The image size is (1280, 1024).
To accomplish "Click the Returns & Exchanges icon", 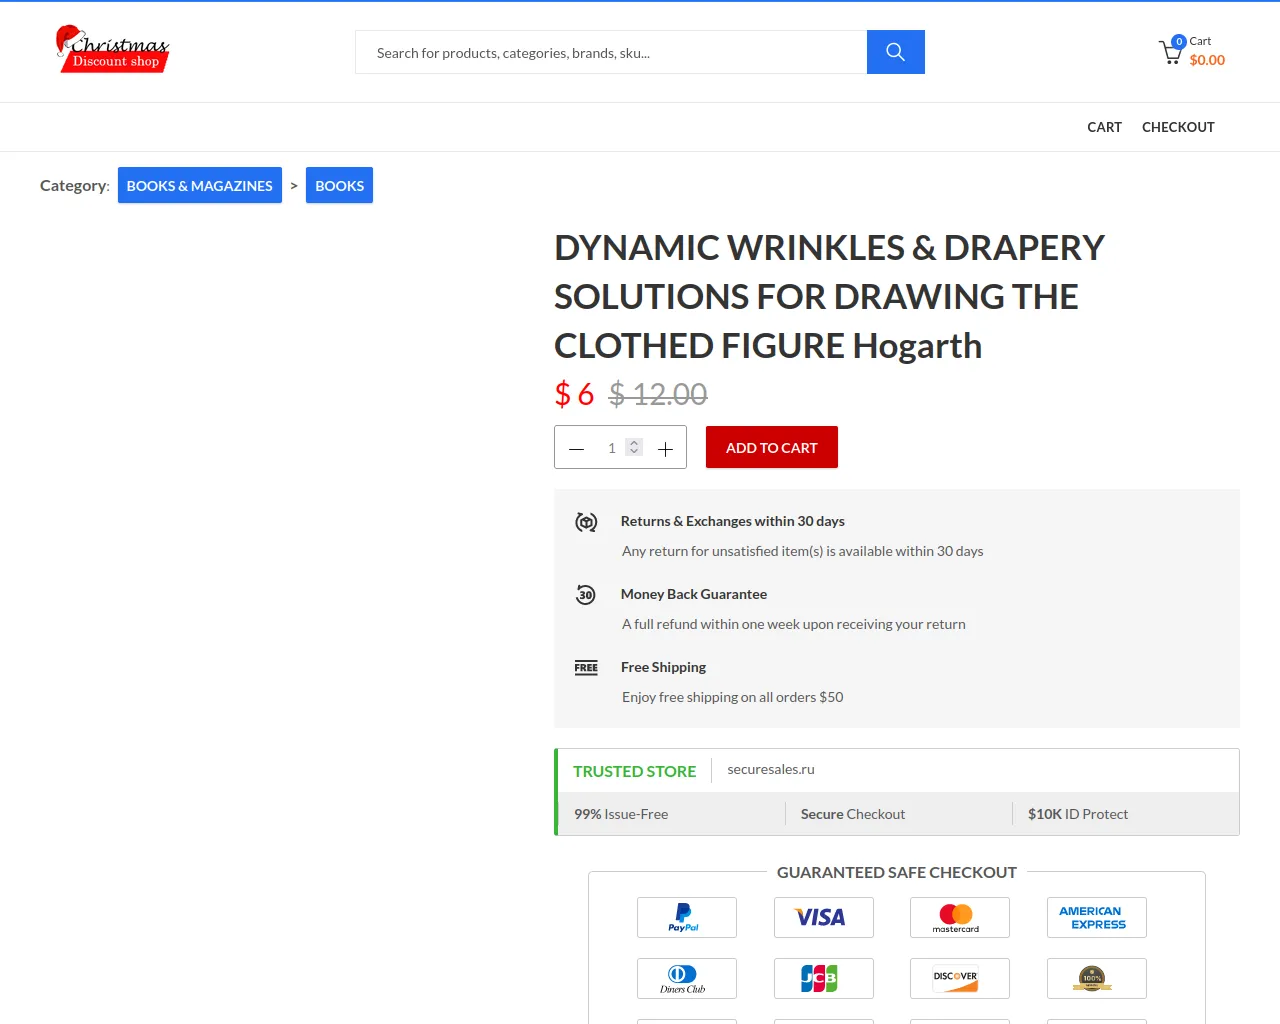I will coord(586,522).
